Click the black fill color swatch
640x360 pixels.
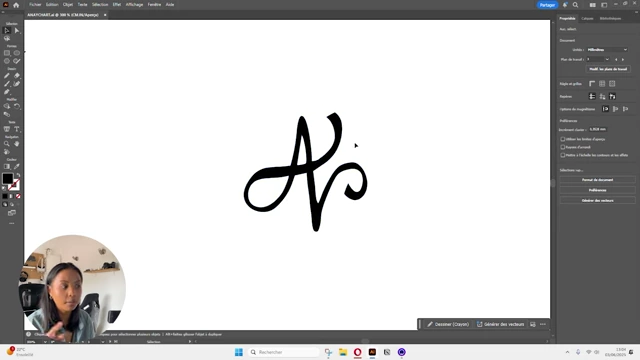8,178
